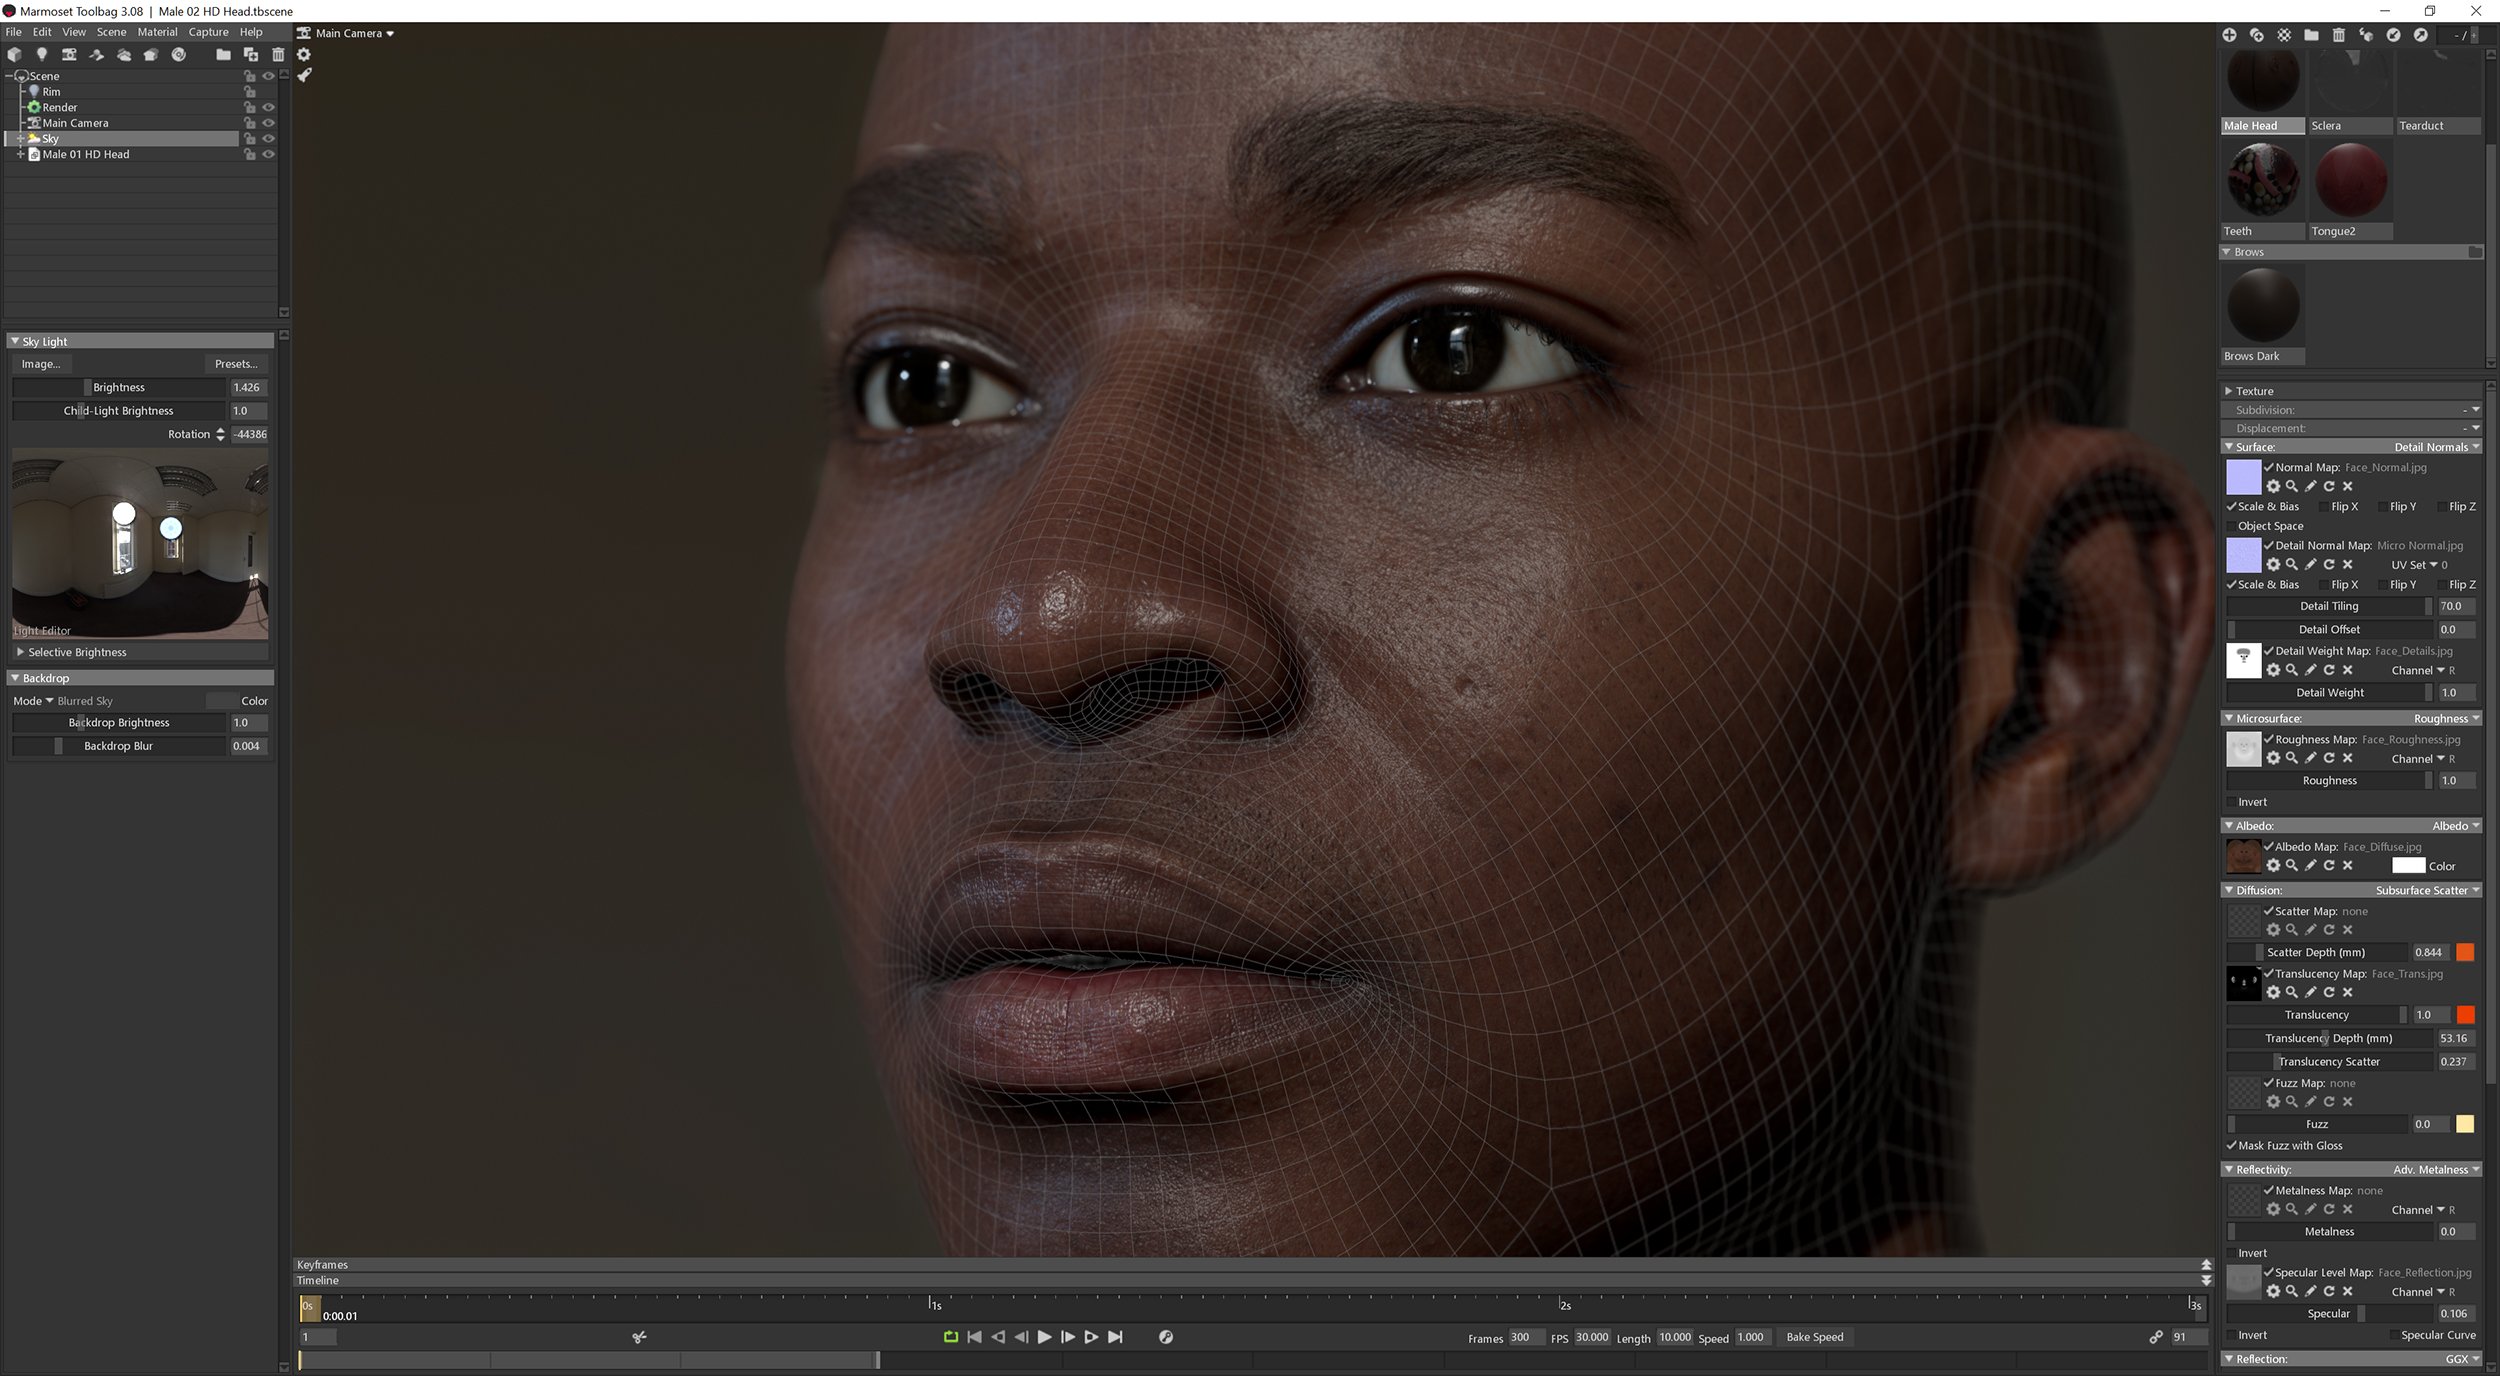Create new material group folder

tap(2311, 35)
